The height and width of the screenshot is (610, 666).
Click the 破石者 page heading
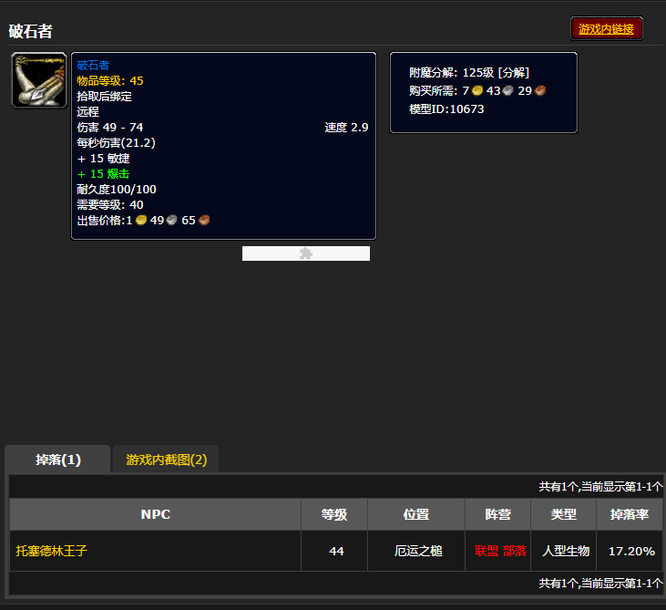30,31
